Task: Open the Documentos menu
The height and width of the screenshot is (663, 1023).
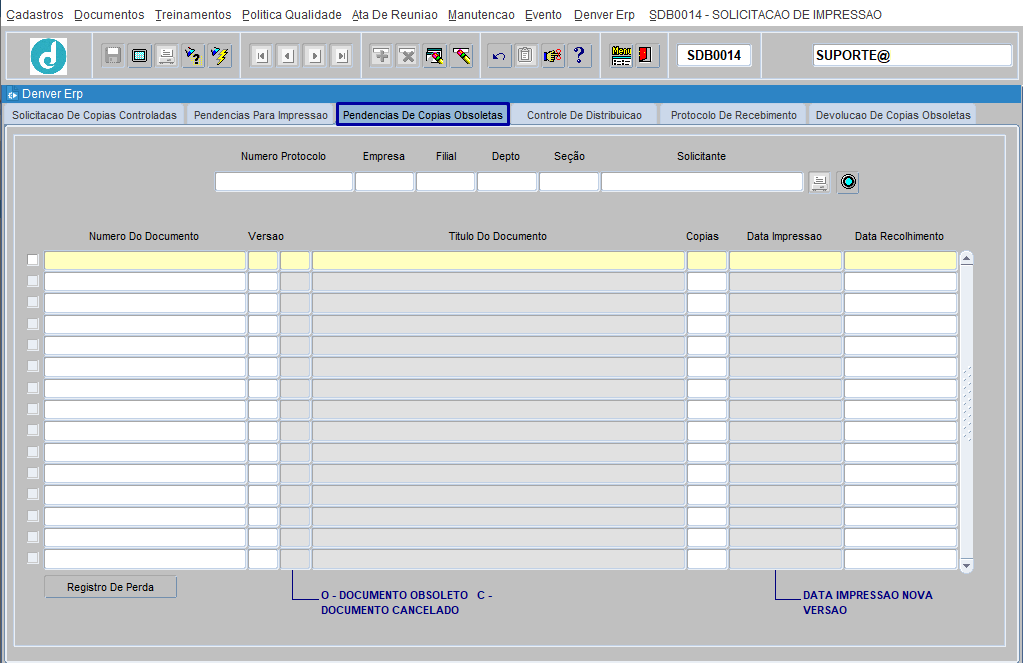Action: 109,14
